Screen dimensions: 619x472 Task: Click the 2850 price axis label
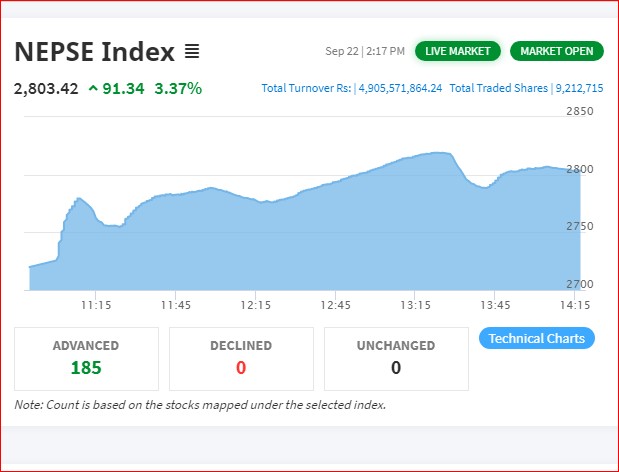[580, 111]
